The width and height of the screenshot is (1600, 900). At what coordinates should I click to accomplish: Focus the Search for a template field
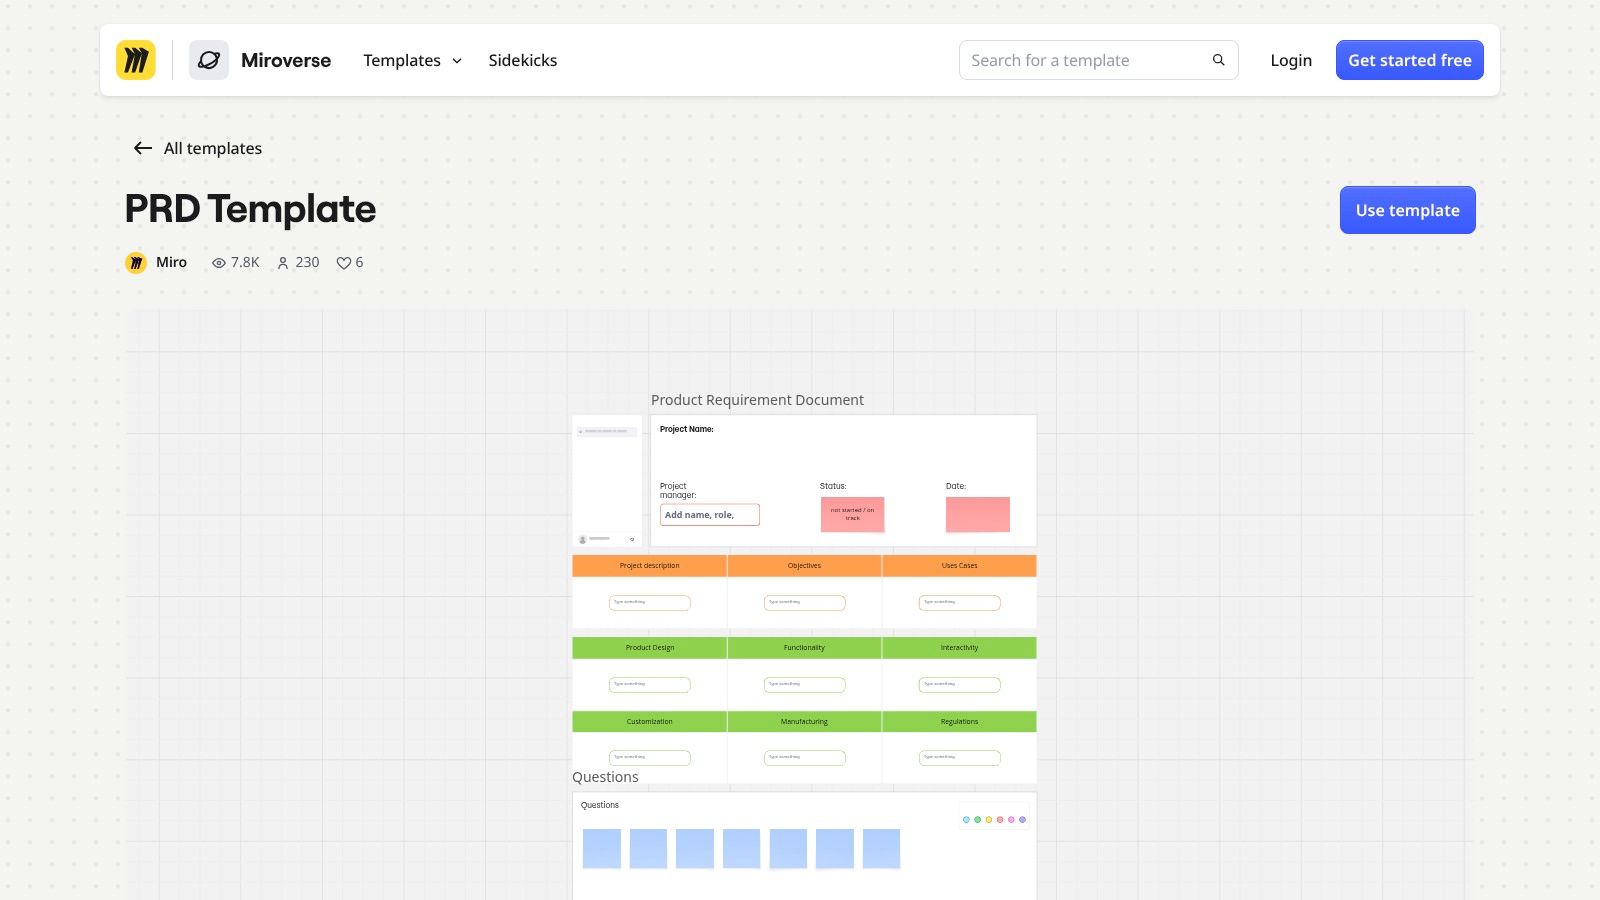point(1098,60)
